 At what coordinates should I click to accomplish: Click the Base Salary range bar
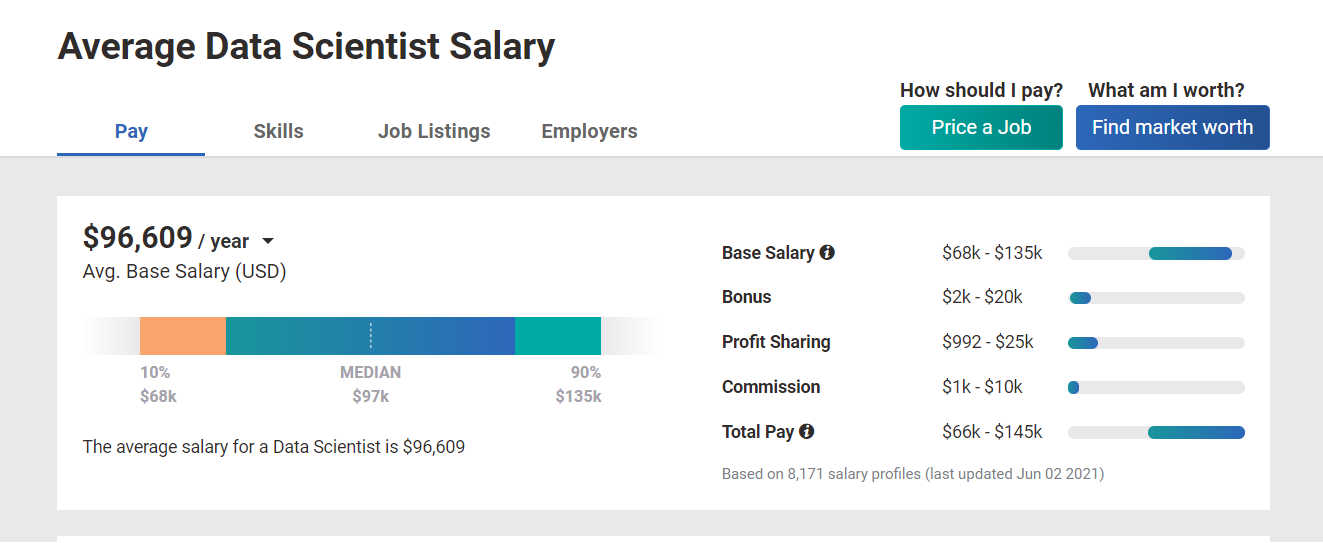(1156, 253)
